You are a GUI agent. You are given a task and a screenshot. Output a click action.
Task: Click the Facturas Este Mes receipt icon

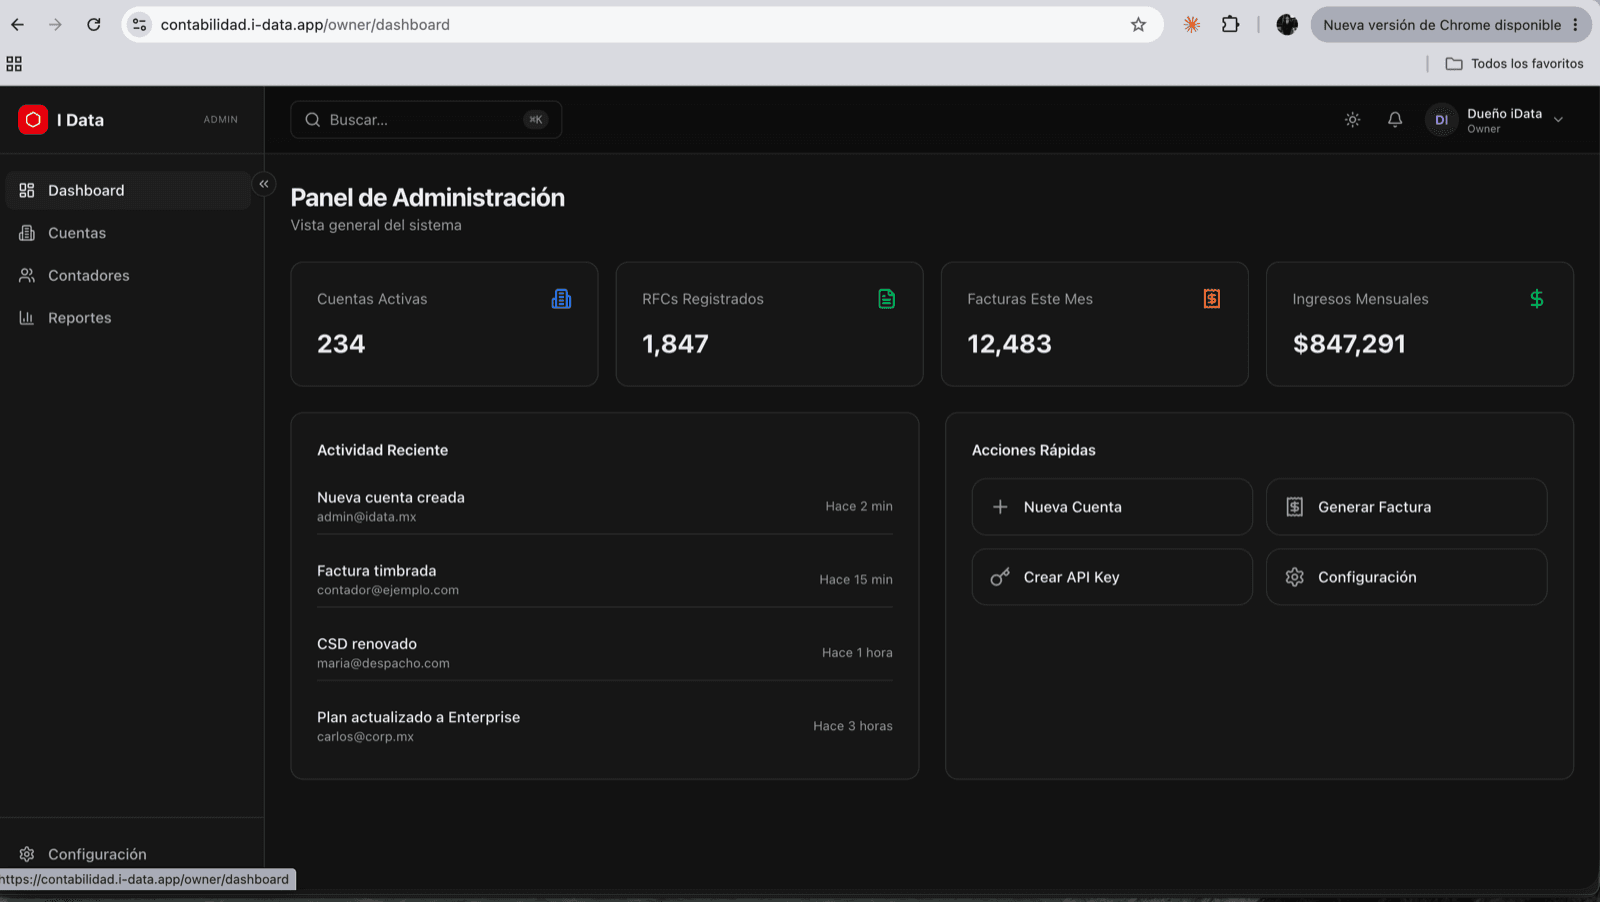[1212, 299]
